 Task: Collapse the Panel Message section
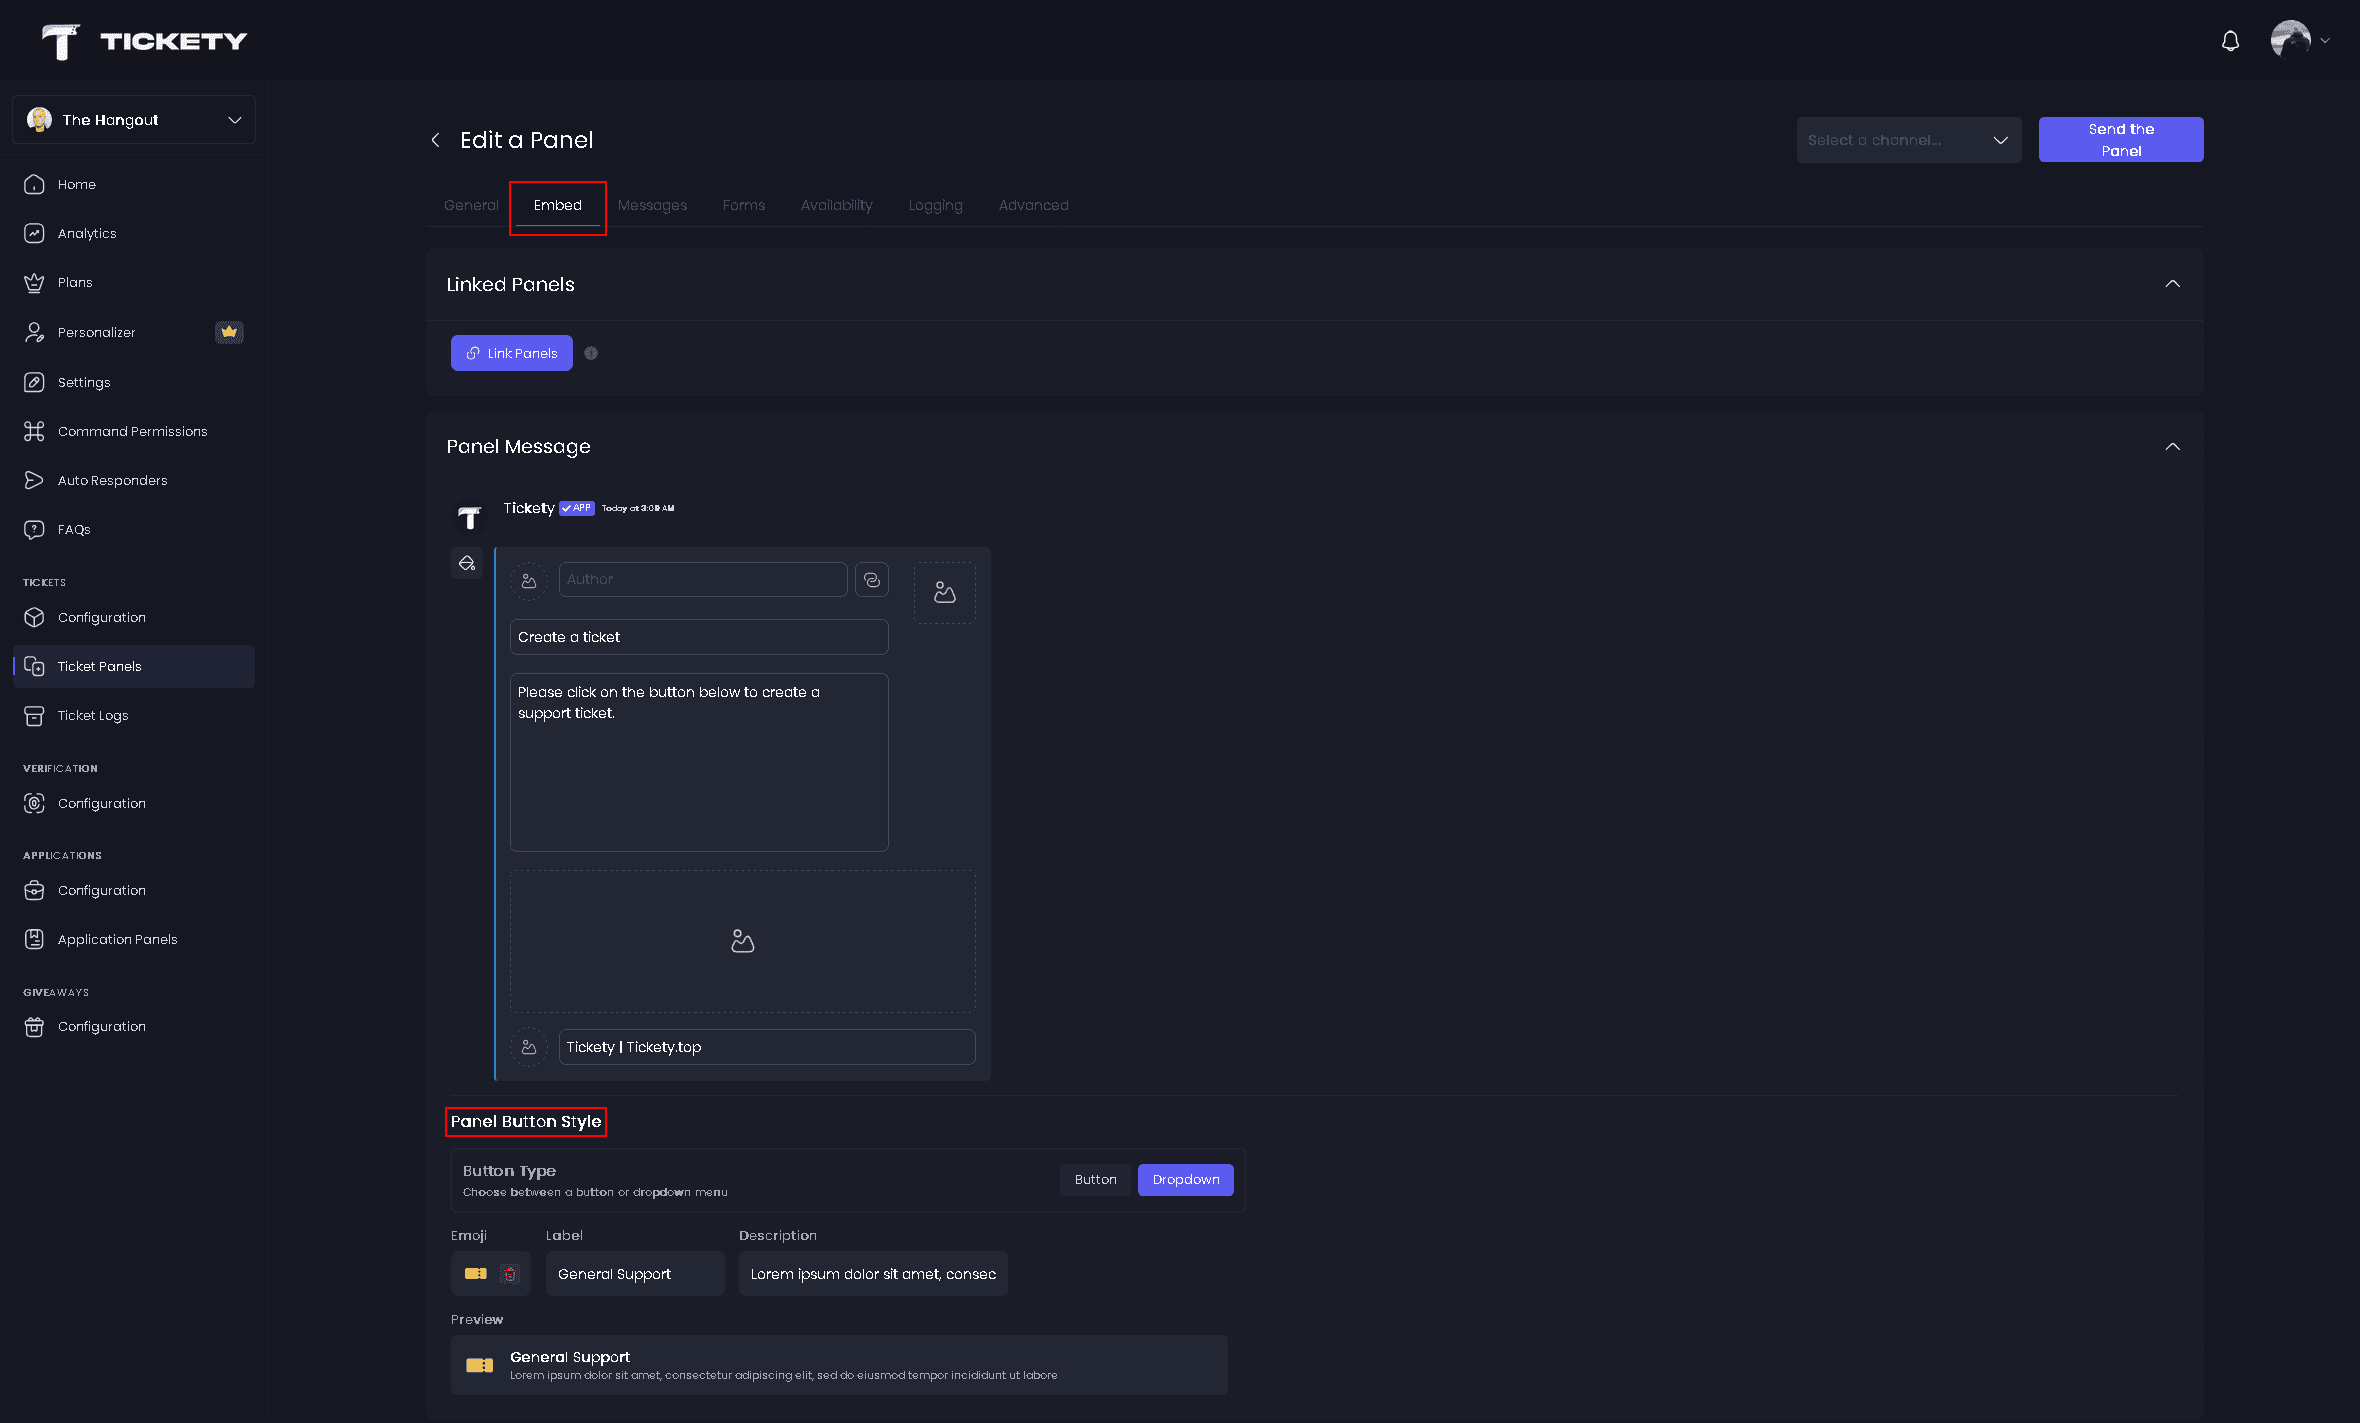coord(2172,446)
